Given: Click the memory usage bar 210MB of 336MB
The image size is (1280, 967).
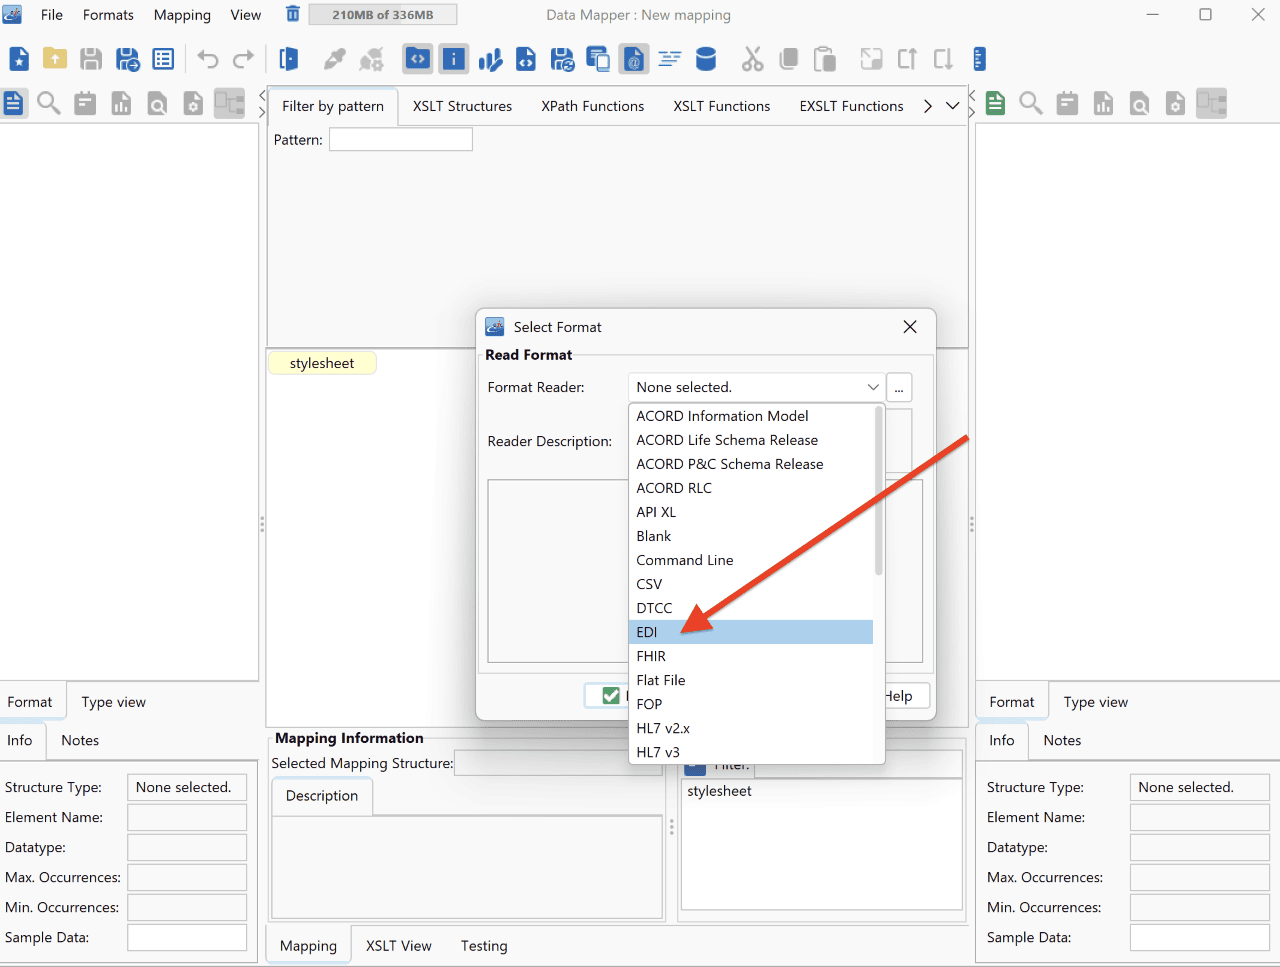Looking at the screenshot, I should [383, 15].
